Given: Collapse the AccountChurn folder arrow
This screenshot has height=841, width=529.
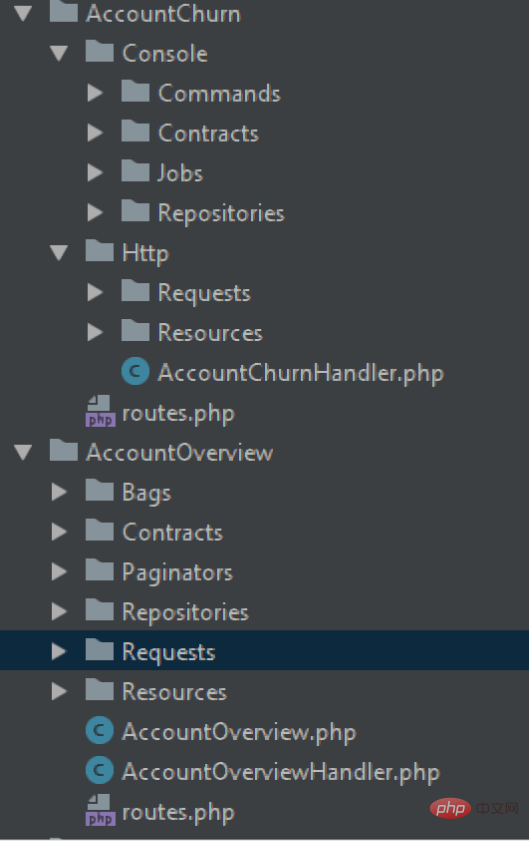Looking at the screenshot, I should coord(23,13).
